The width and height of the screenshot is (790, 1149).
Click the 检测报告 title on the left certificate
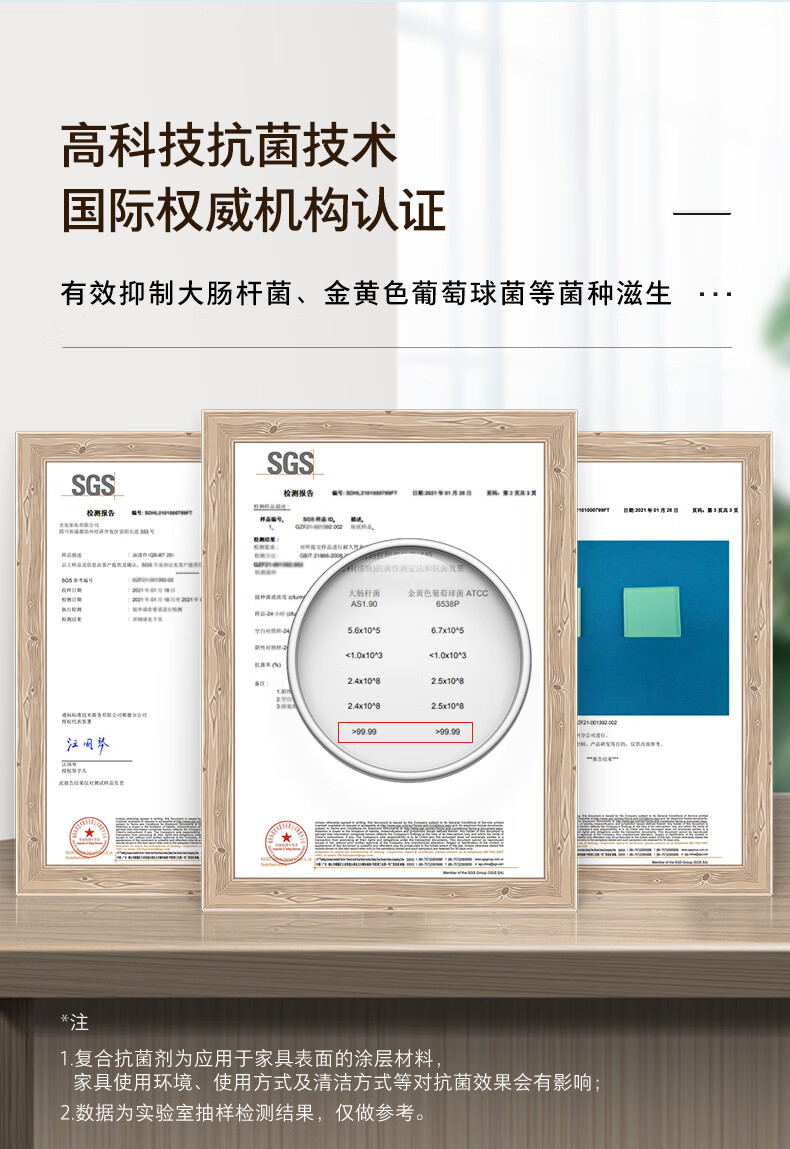click(x=101, y=512)
